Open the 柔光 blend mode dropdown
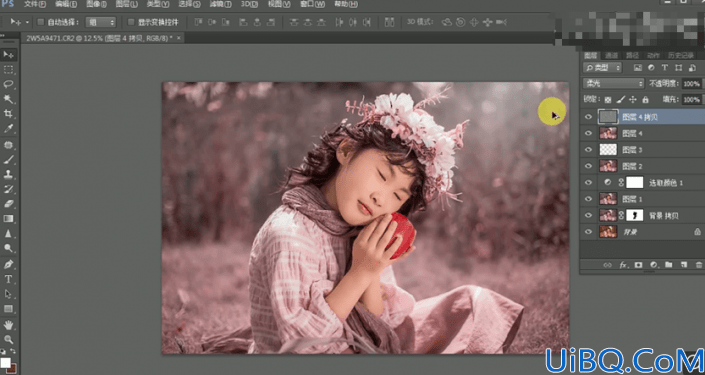The width and height of the screenshot is (705, 375). tap(613, 84)
